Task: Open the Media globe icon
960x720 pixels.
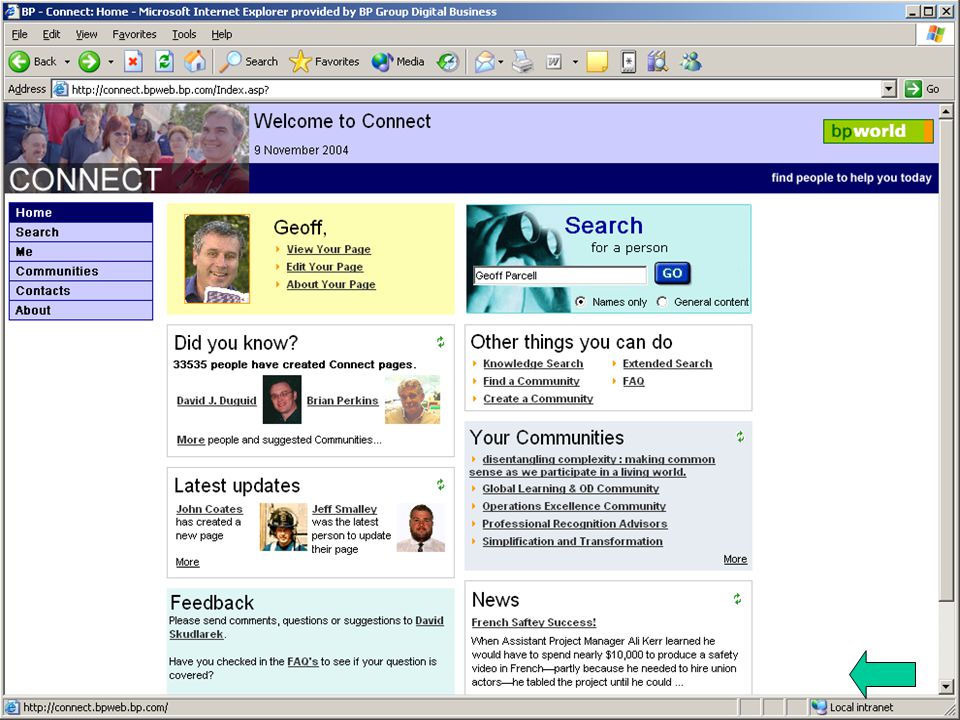Action: 382,61
